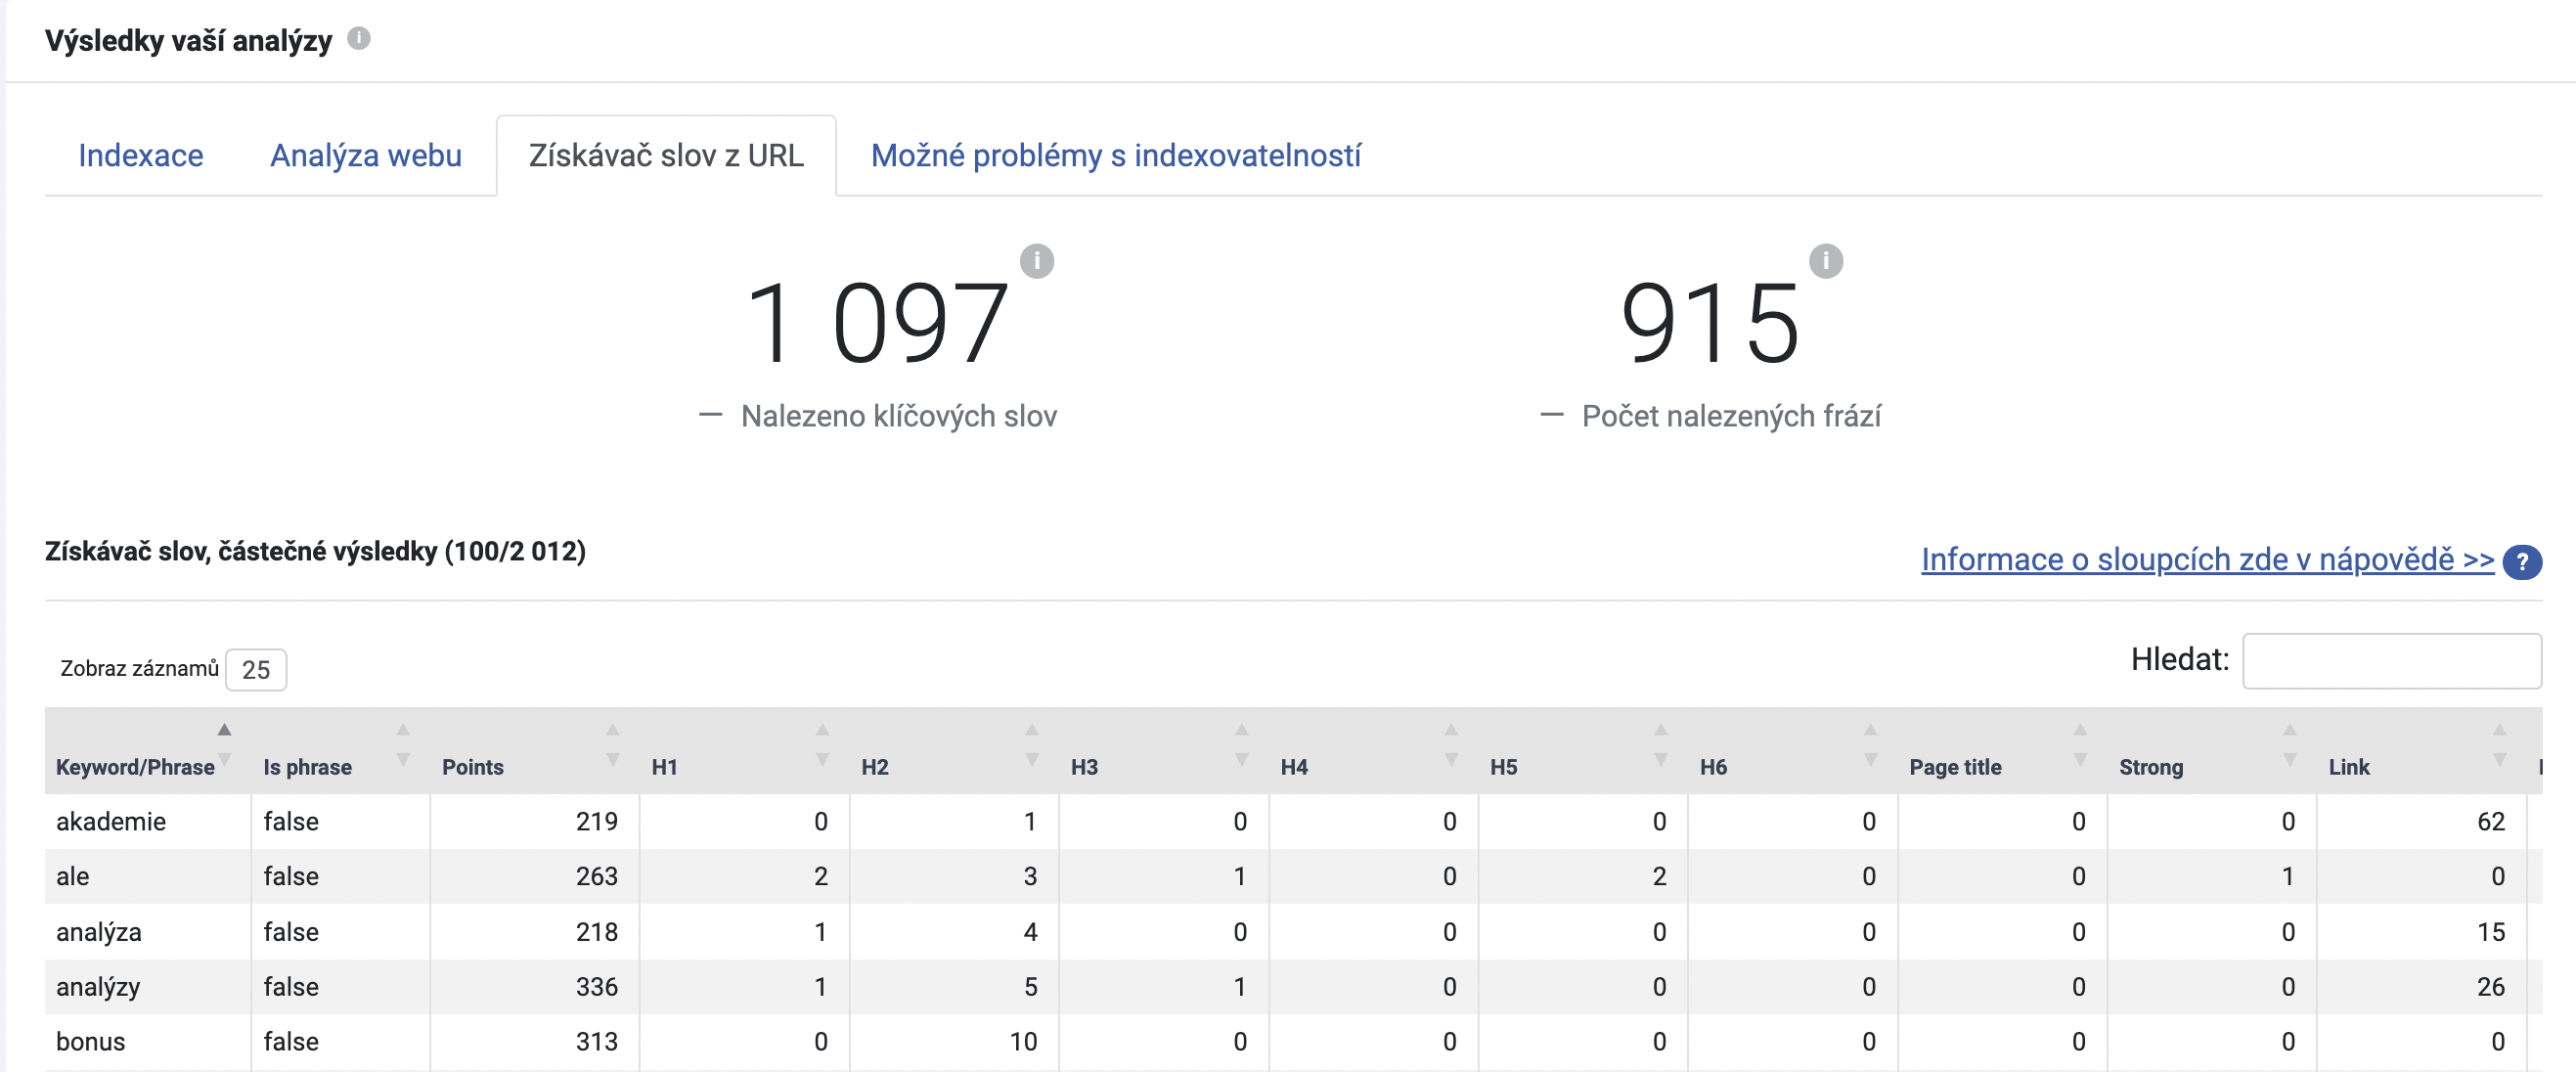Click Nalezeno klíčových slov label

point(899,416)
